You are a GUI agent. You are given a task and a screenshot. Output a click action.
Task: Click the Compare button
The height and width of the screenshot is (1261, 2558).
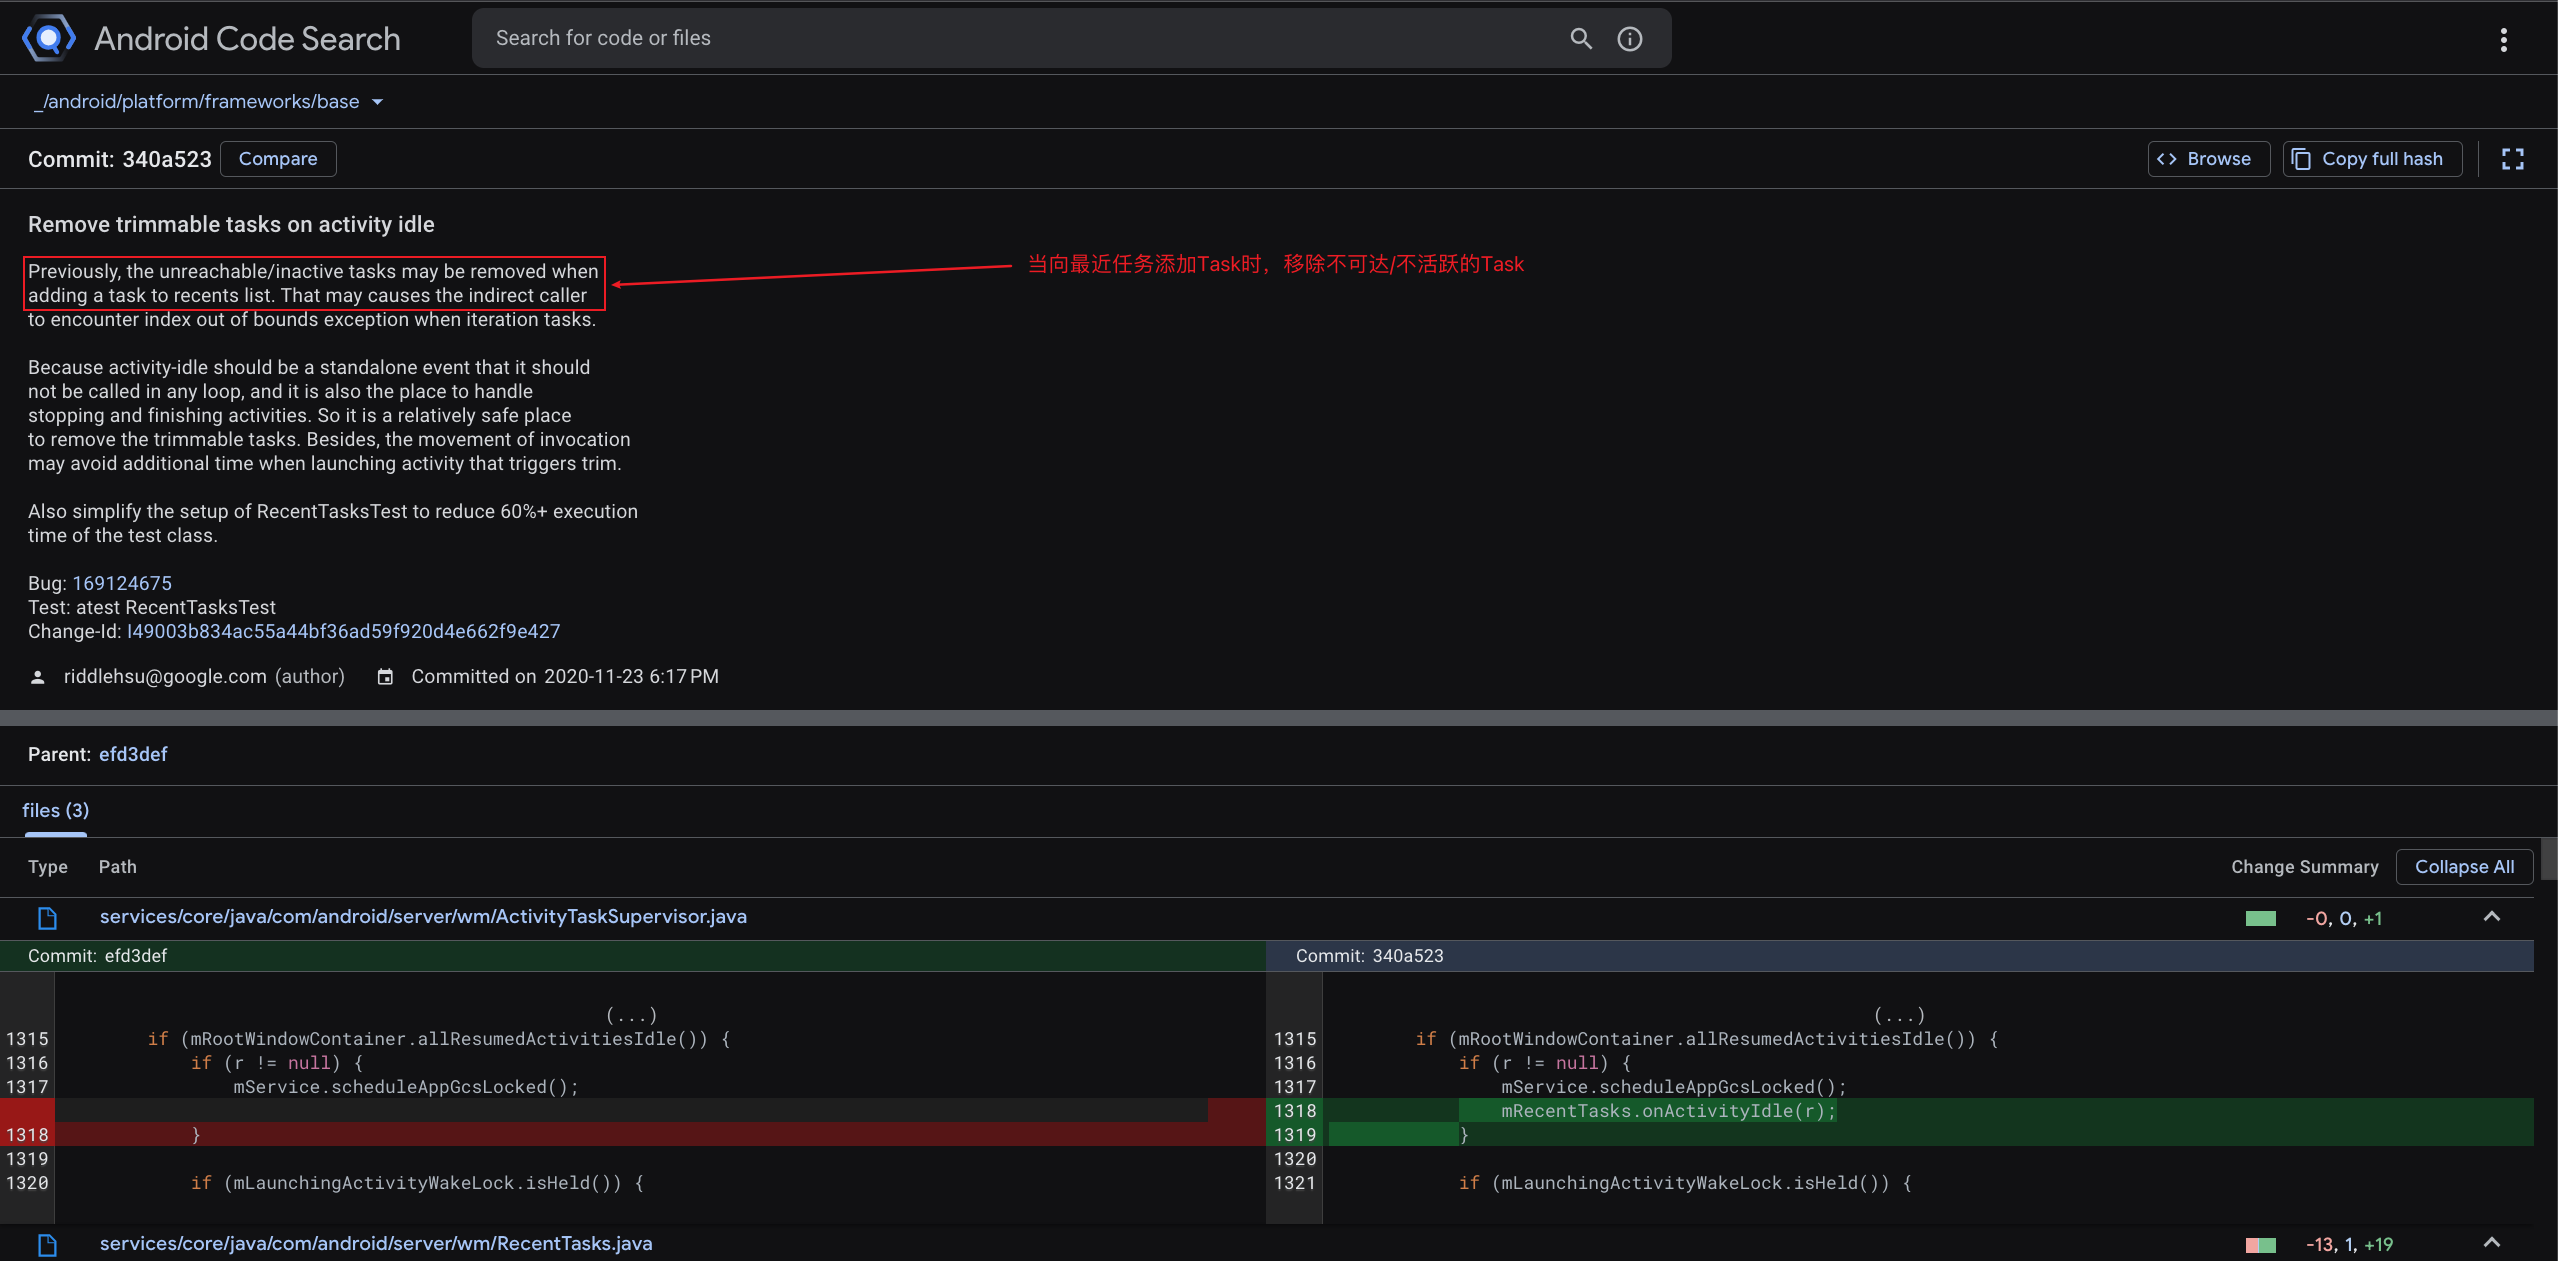pyautogui.click(x=278, y=159)
